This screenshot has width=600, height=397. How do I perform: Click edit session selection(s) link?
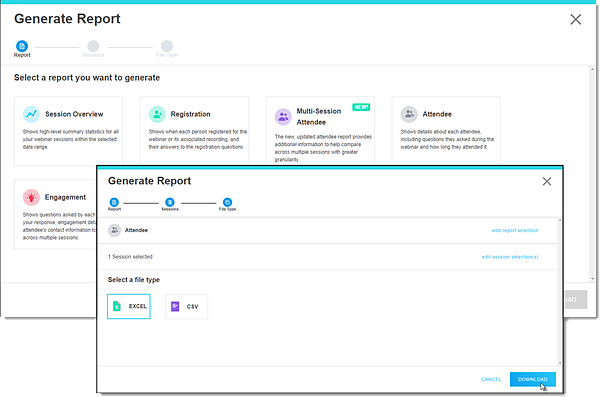click(x=510, y=257)
